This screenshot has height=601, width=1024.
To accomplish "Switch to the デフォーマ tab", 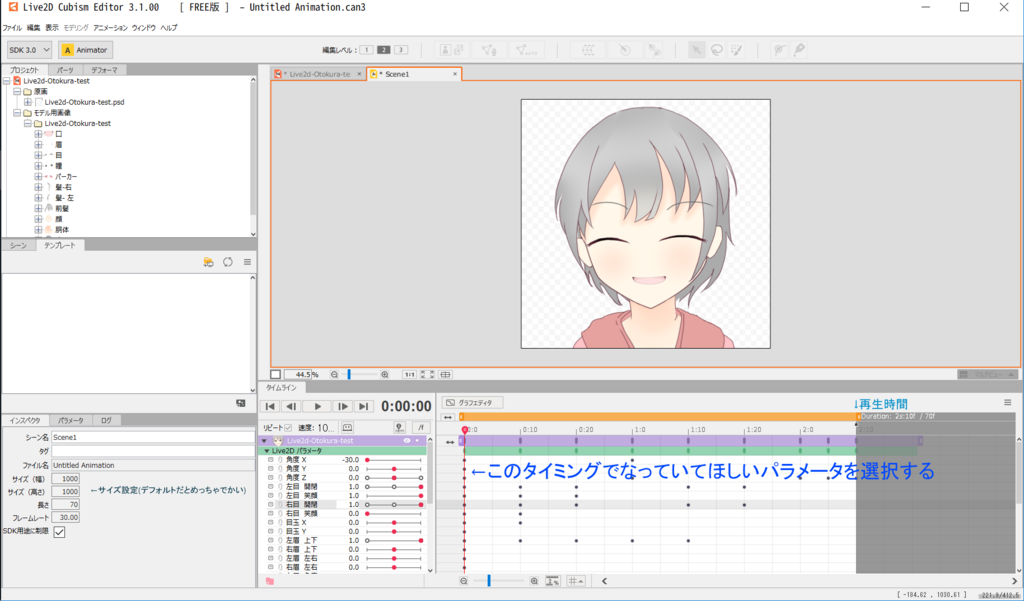I will point(104,70).
